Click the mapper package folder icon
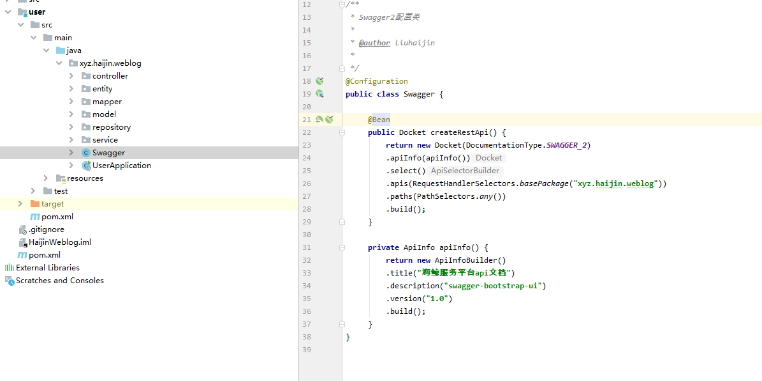This screenshot has width=762, height=381. pyautogui.click(x=86, y=101)
